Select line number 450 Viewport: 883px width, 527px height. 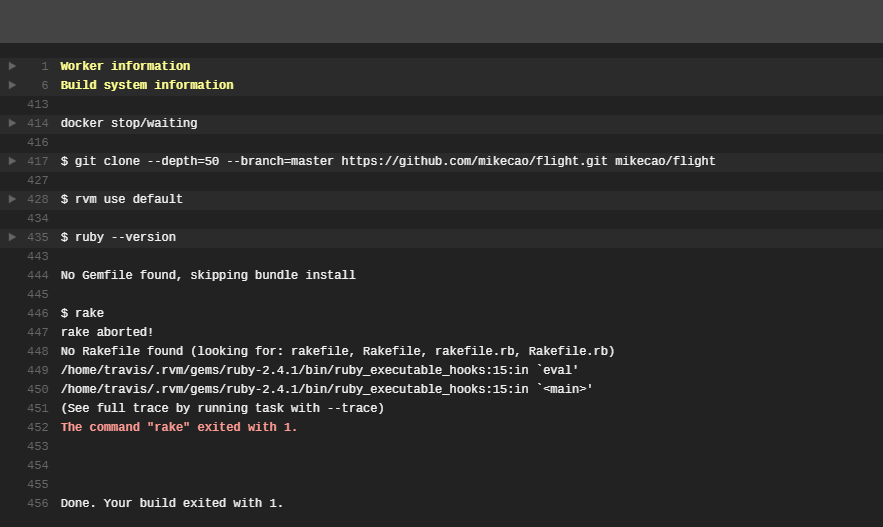pyautogui.click(x=38, y=390)
